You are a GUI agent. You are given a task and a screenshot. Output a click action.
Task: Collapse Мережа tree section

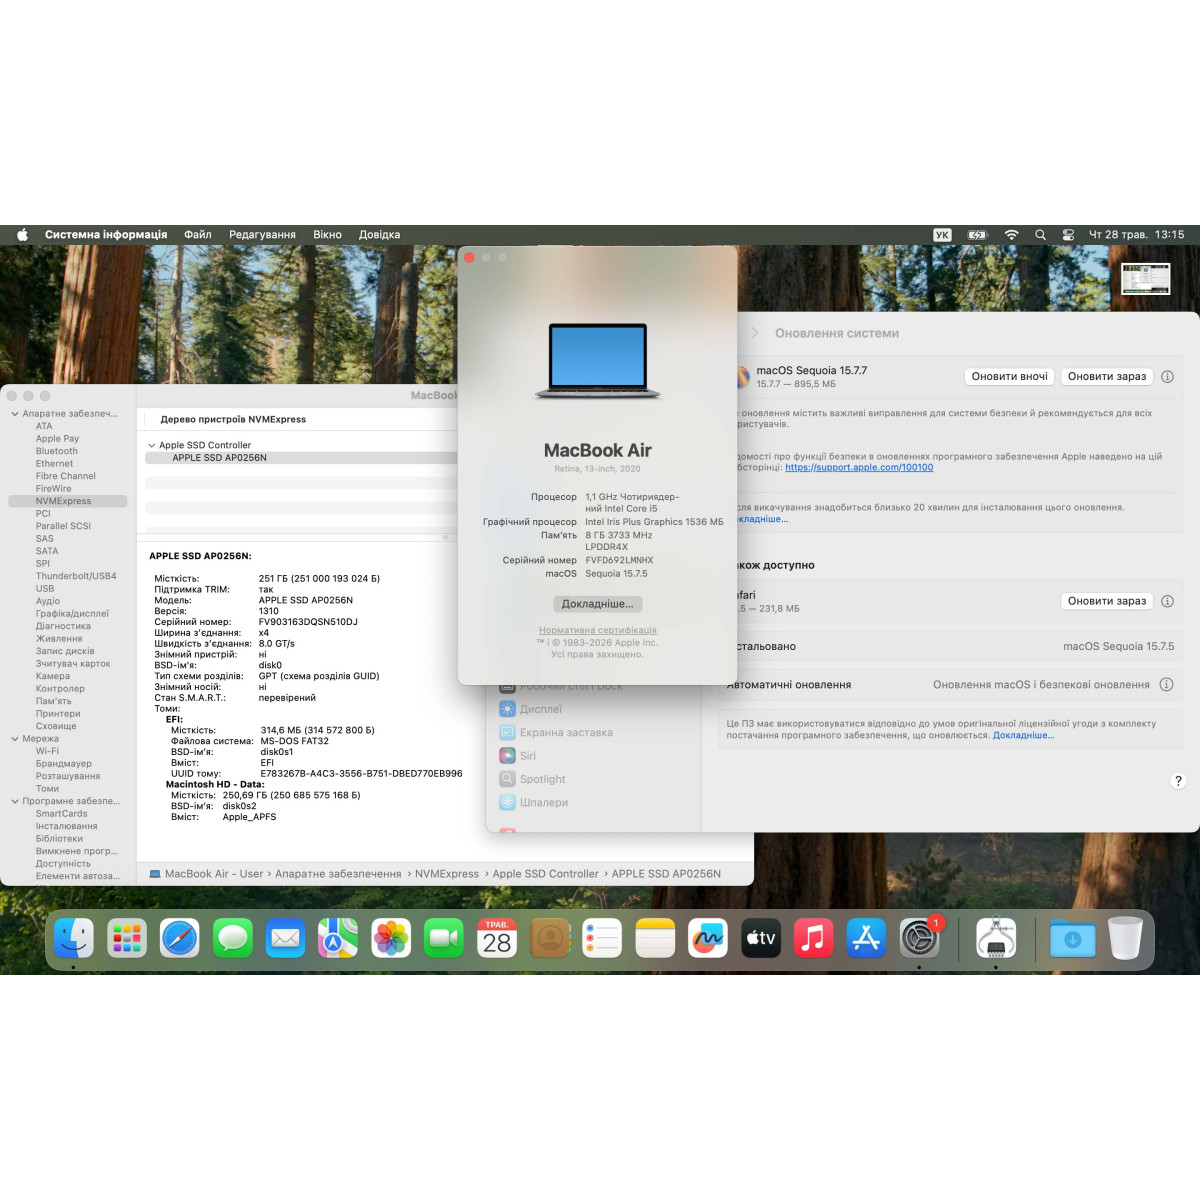(14, 739)
